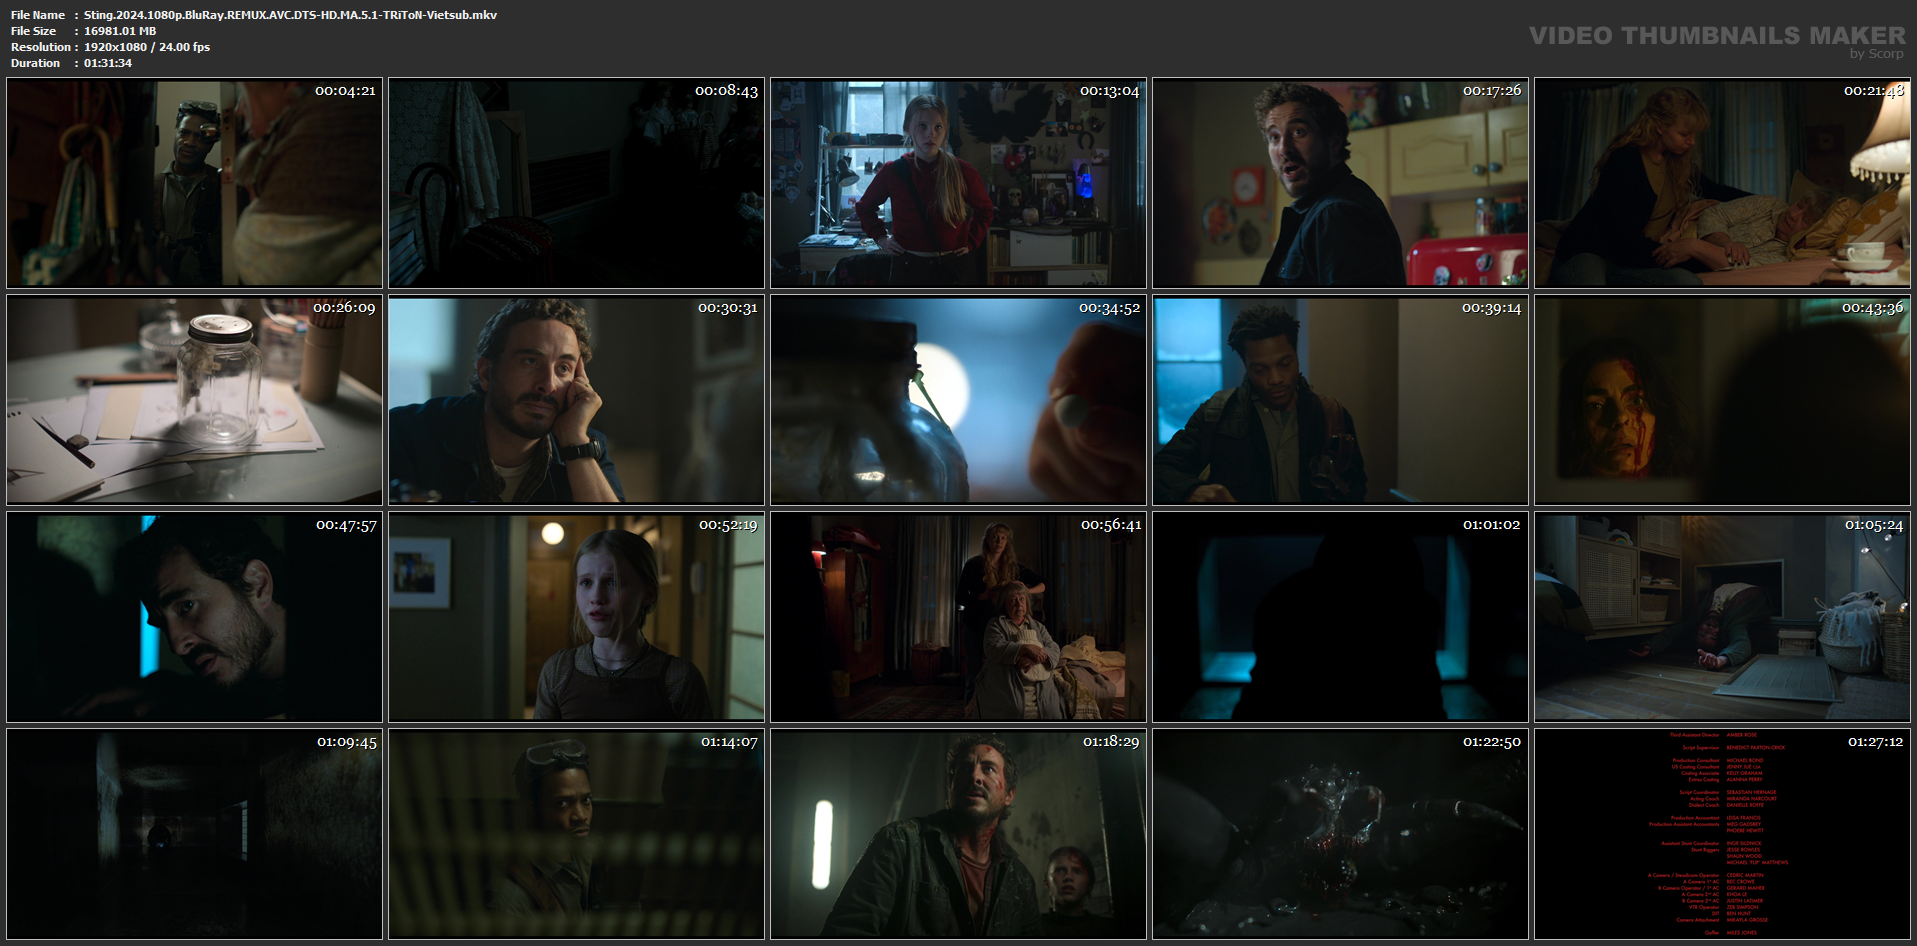Click the File Size label
This screenshot has height=946, width=1917.
click(34, 31)
